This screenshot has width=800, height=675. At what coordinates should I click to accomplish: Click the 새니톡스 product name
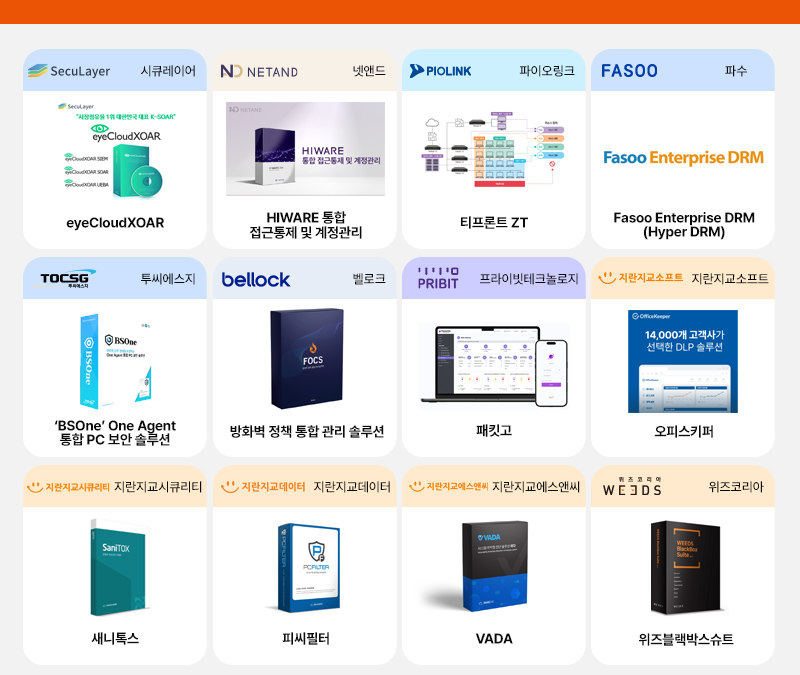pos(115,638)
